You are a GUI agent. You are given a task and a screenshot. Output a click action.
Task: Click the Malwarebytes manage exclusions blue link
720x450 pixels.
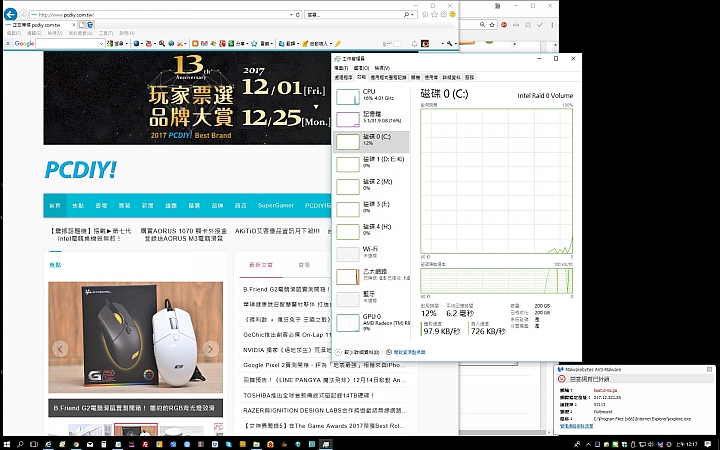[x=576, y=426]
